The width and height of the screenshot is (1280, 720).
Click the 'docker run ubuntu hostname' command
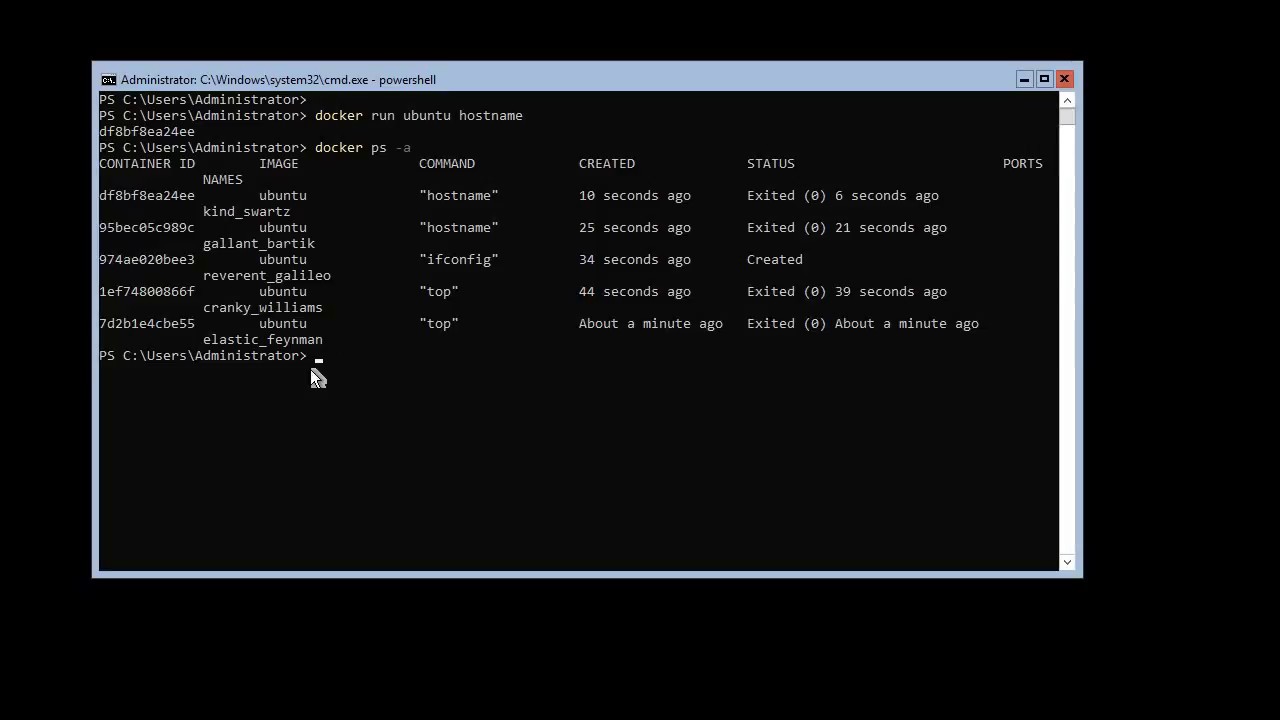[419, 116]
